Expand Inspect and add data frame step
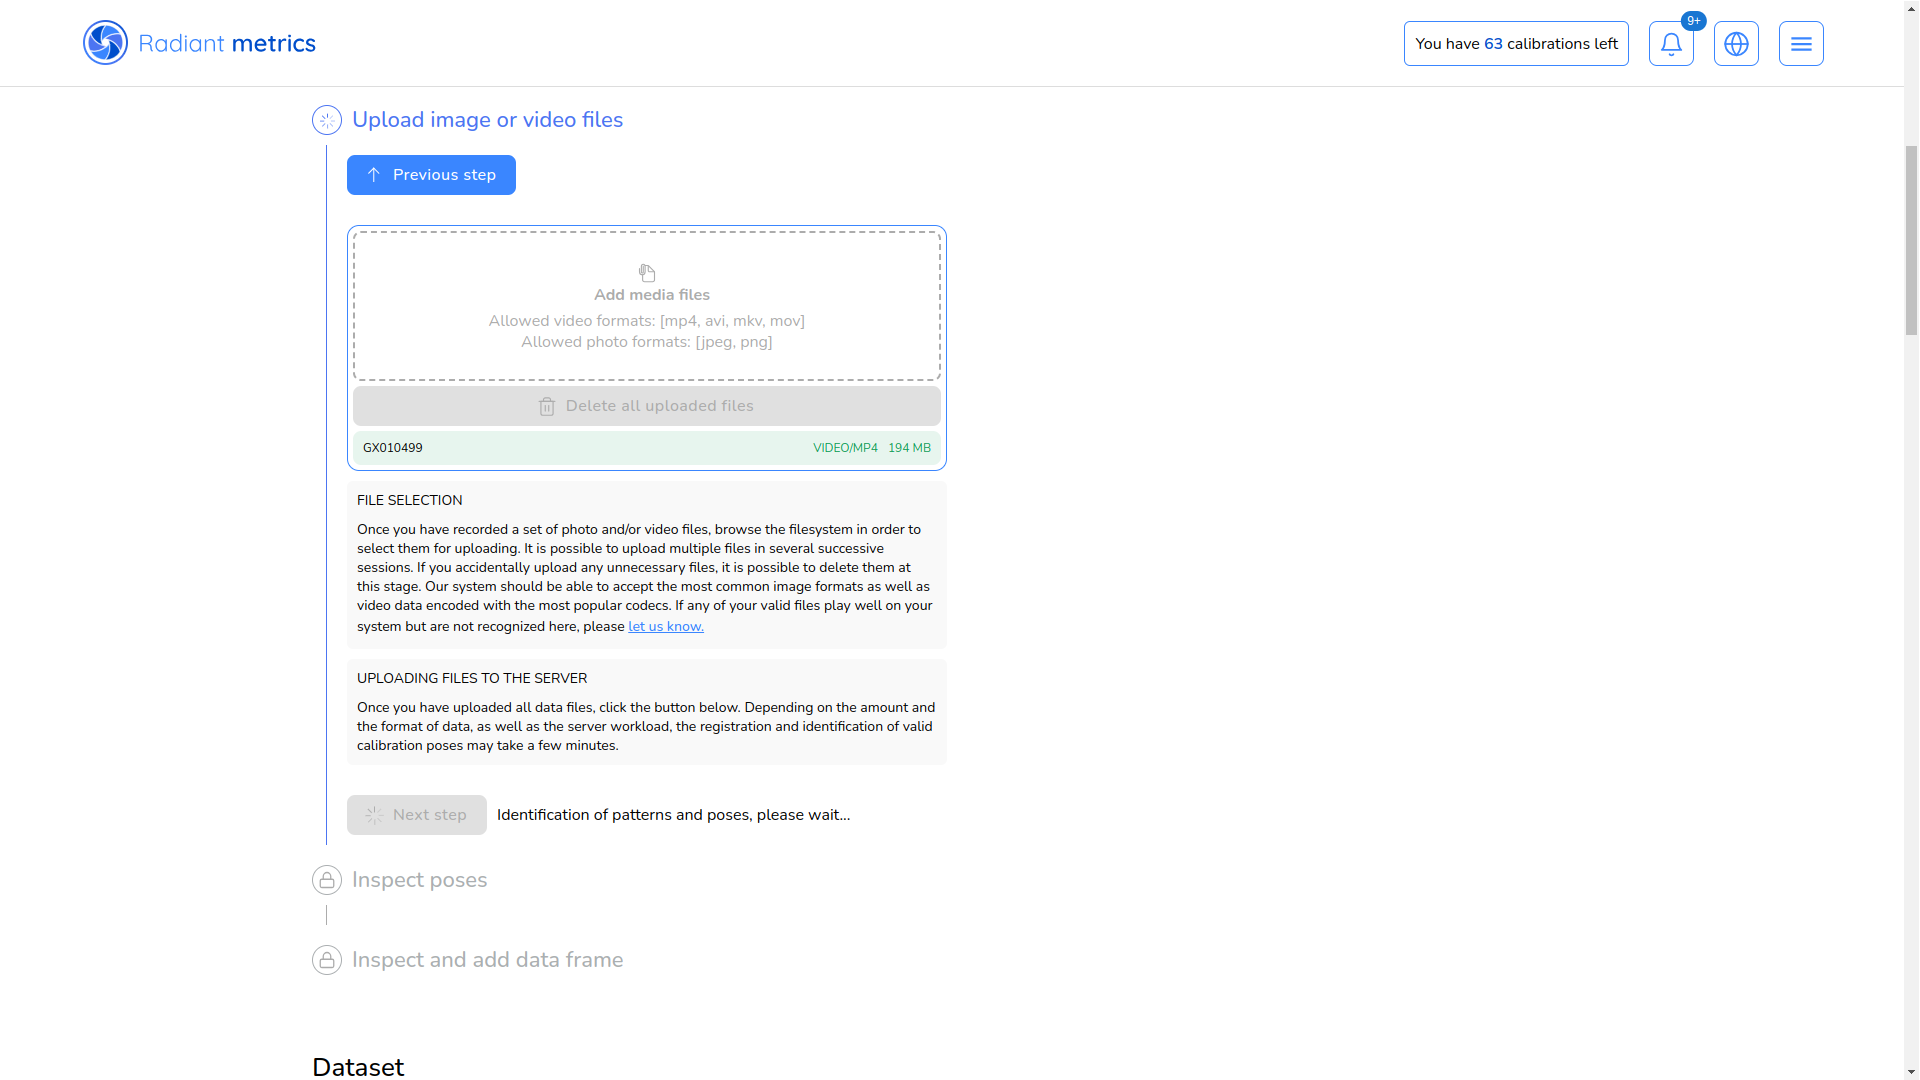The image size is (1920, 1080). (487, 960)
